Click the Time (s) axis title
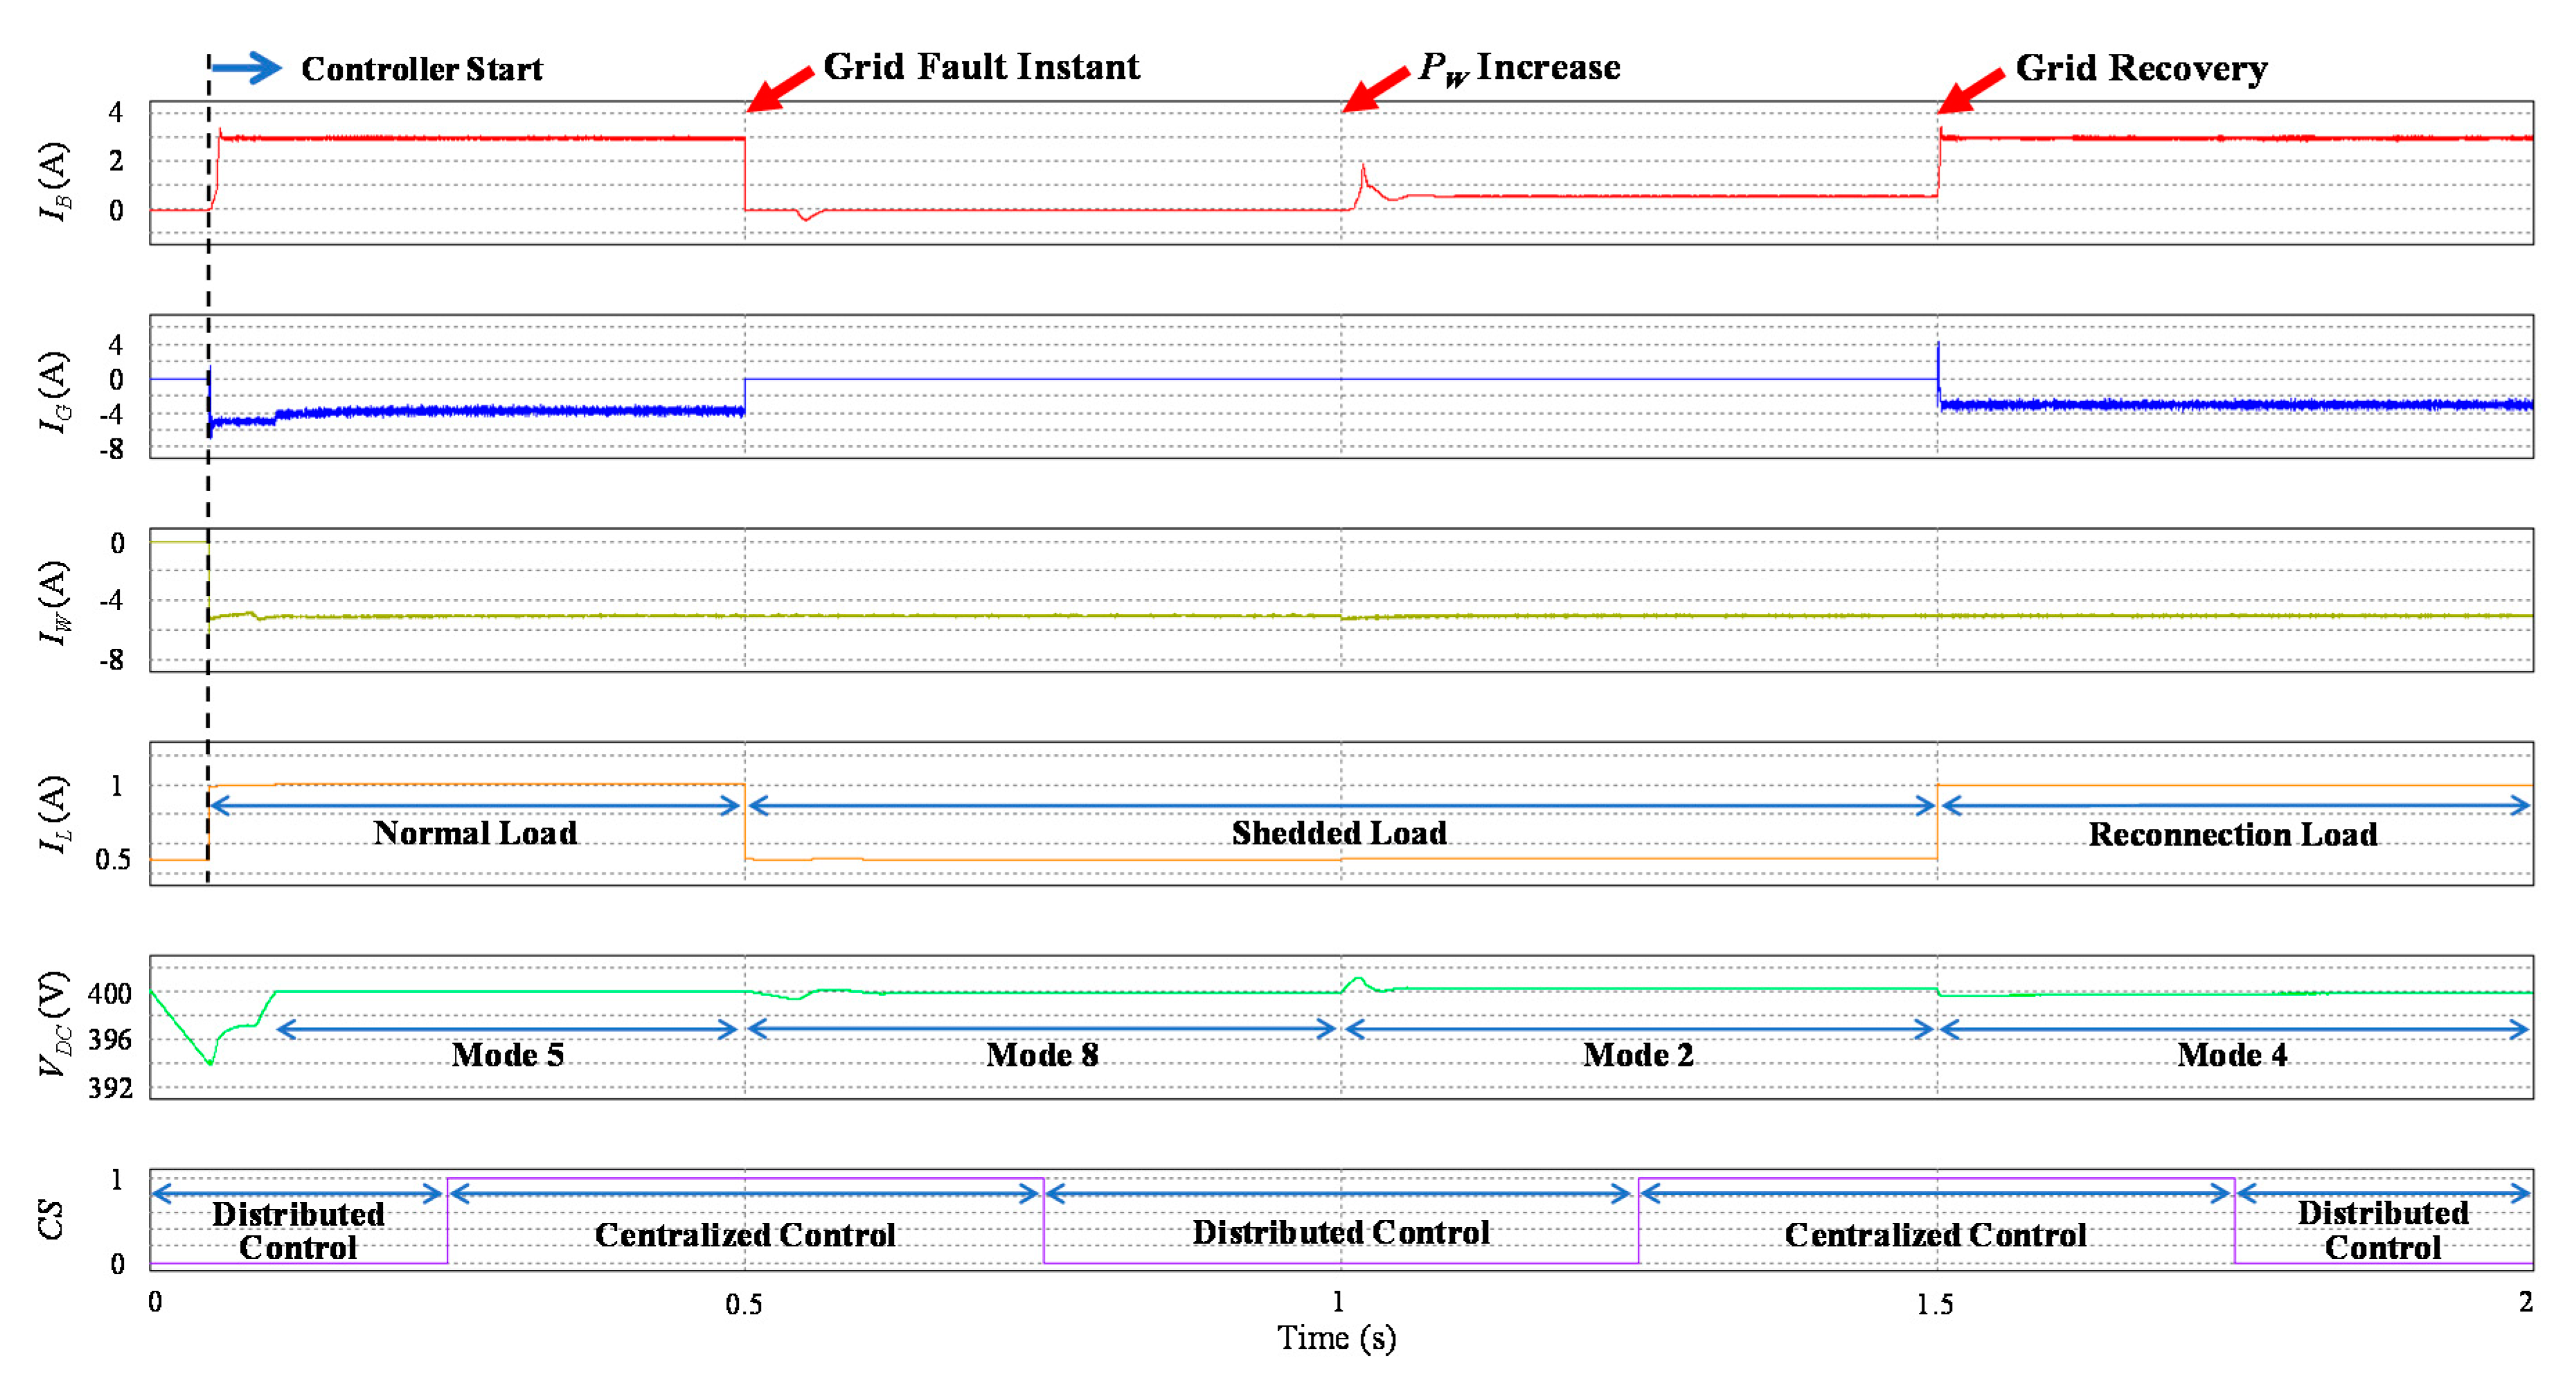This screenshot has width=2576, height=1387. 1336,1338
